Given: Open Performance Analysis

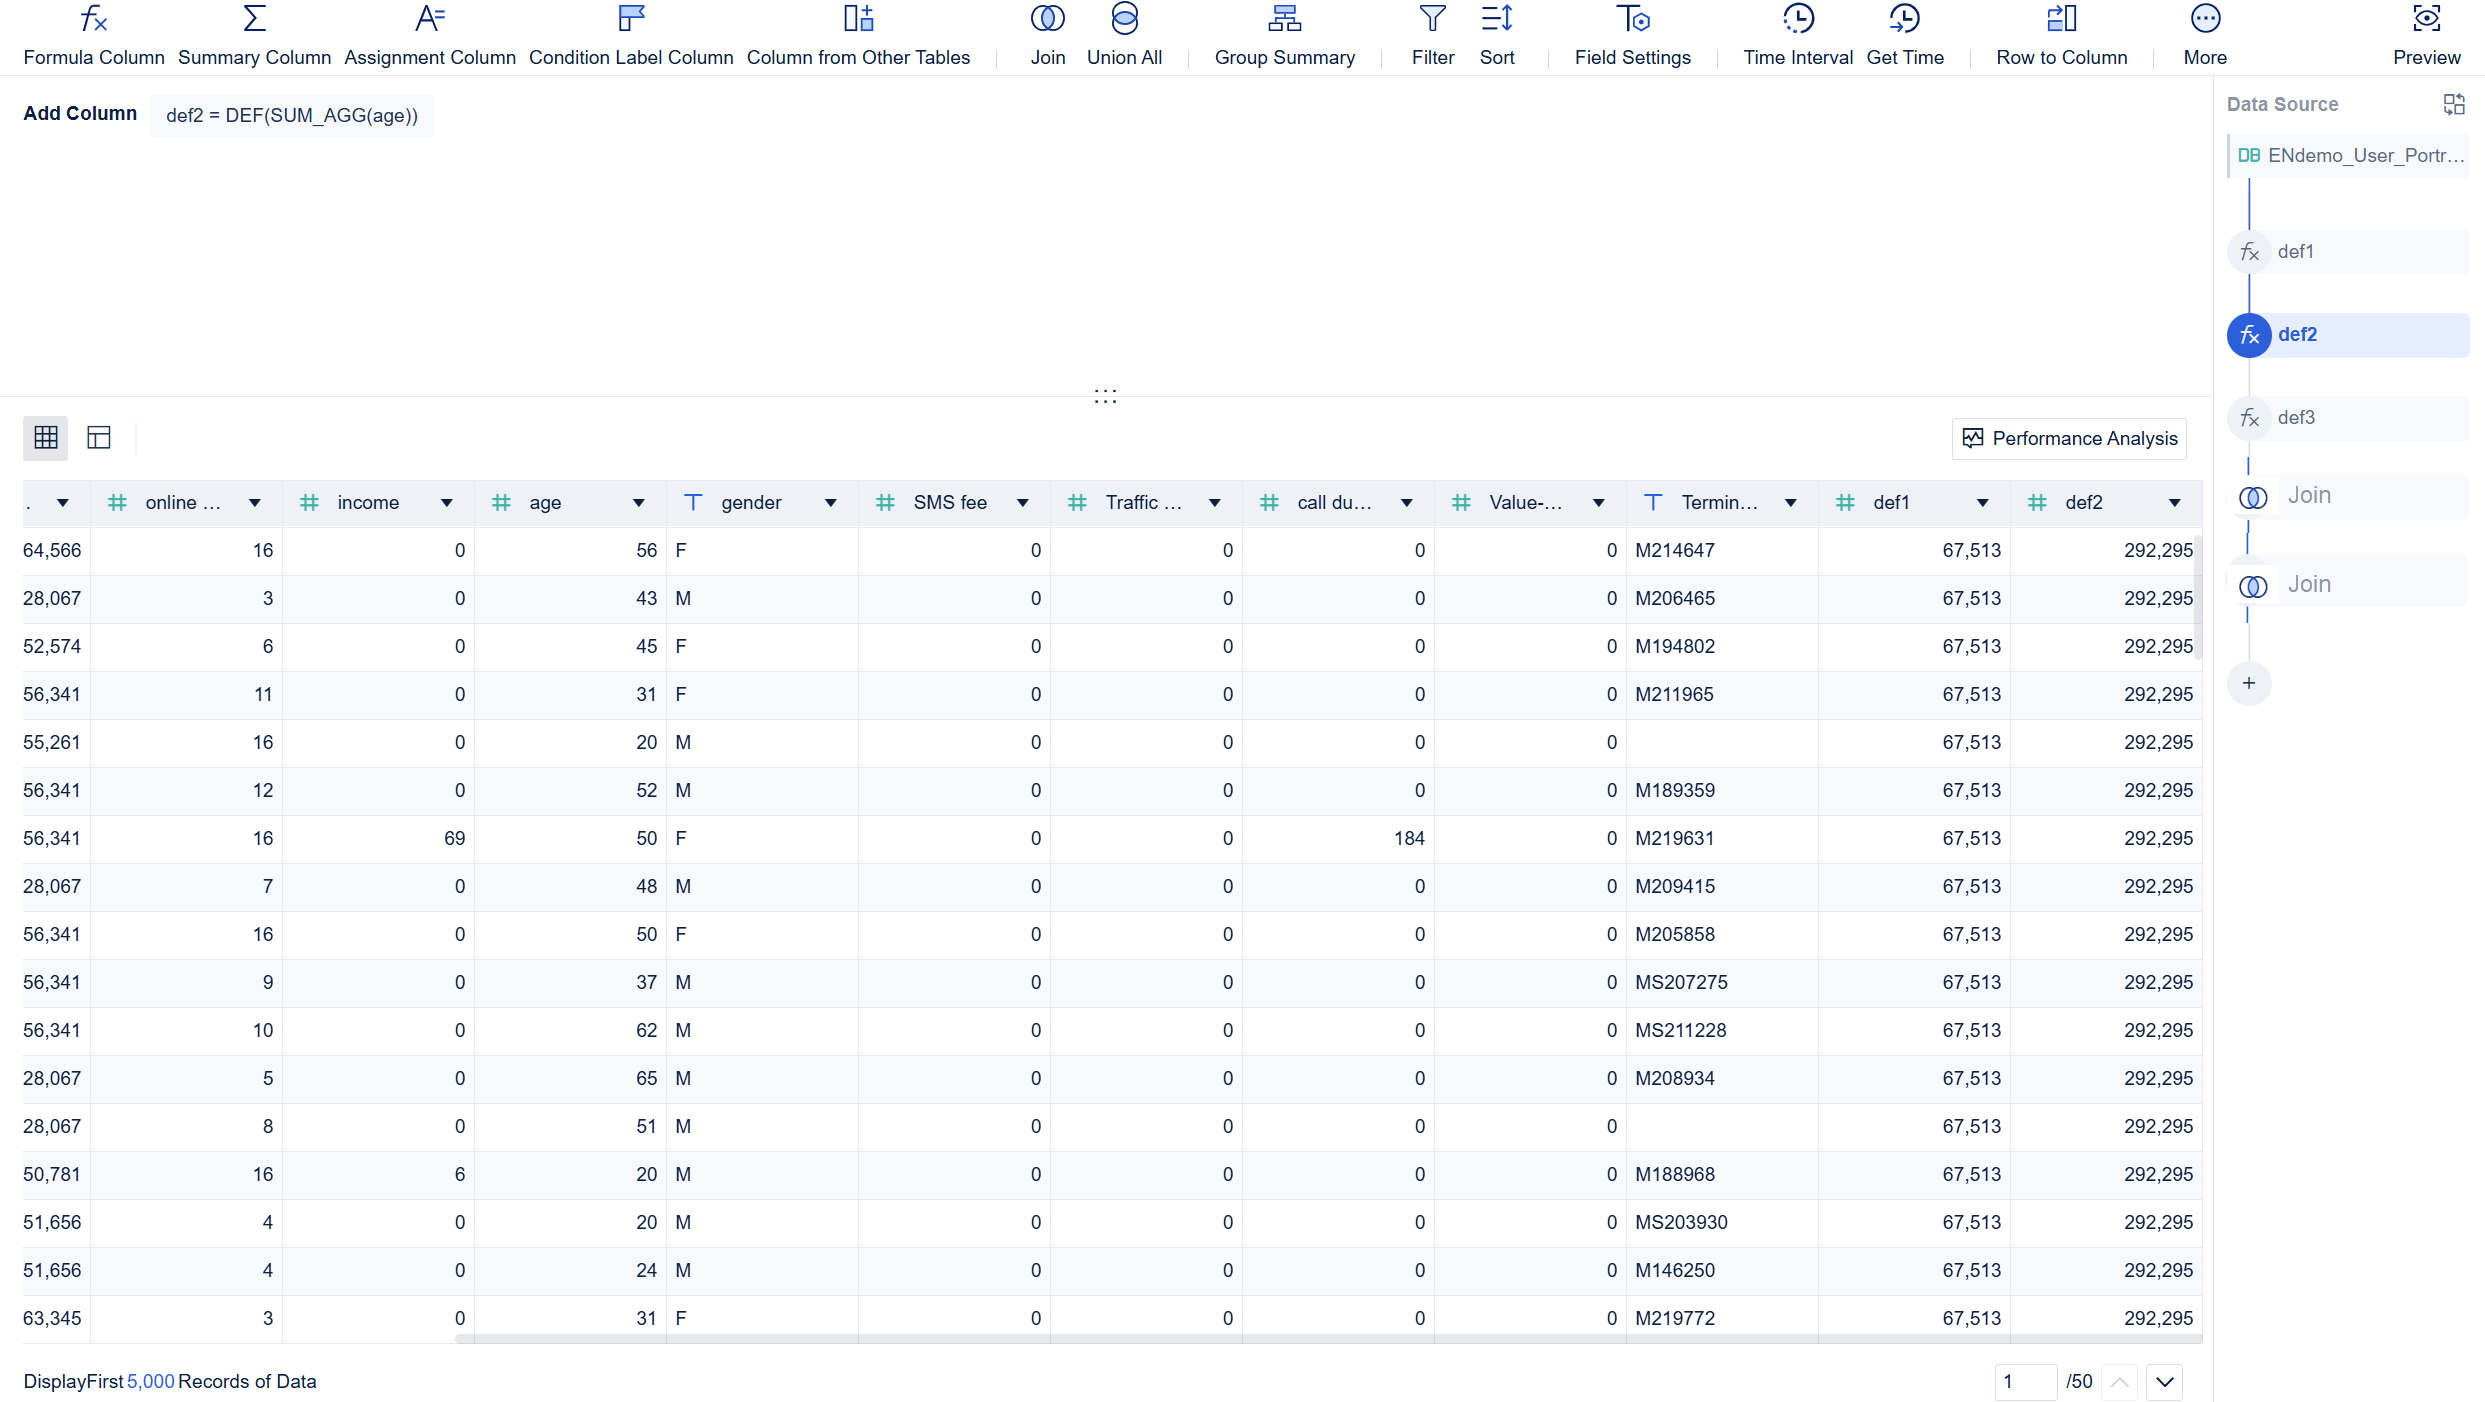Looking at the screenshot, I should [2069, 438].
